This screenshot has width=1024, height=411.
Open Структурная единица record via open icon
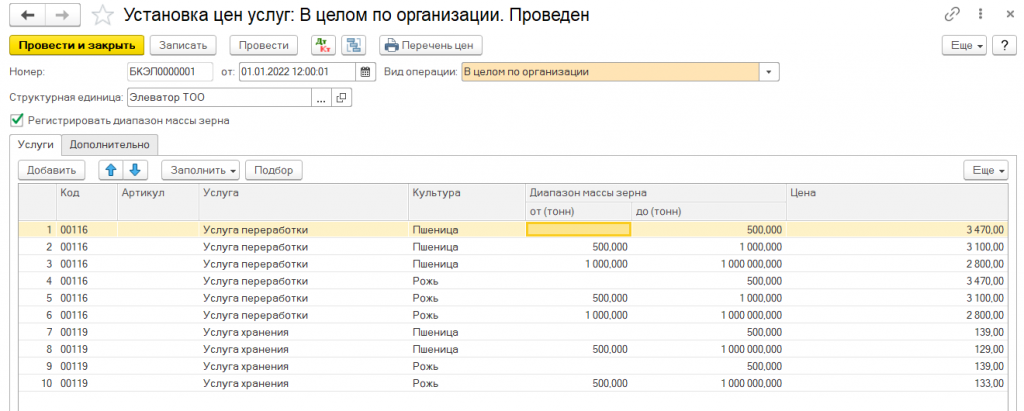coord(341,98)
